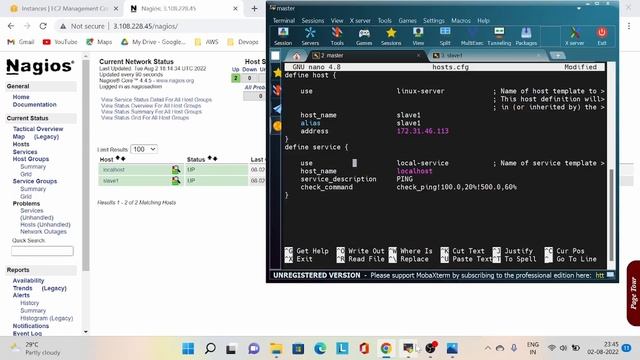
Task: Click the Packages toolbar icon
Action: pyautogui.click(x=526, y=36)
